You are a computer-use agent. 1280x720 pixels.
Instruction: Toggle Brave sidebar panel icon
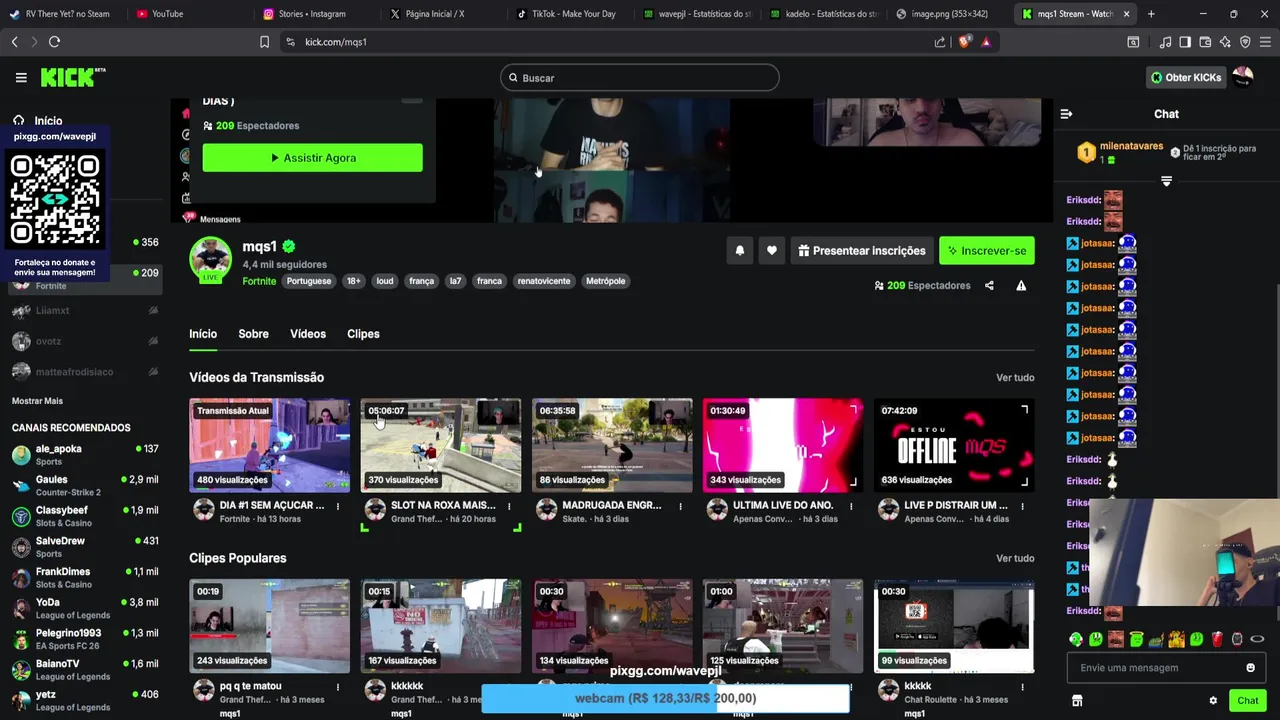point(1185,42)
